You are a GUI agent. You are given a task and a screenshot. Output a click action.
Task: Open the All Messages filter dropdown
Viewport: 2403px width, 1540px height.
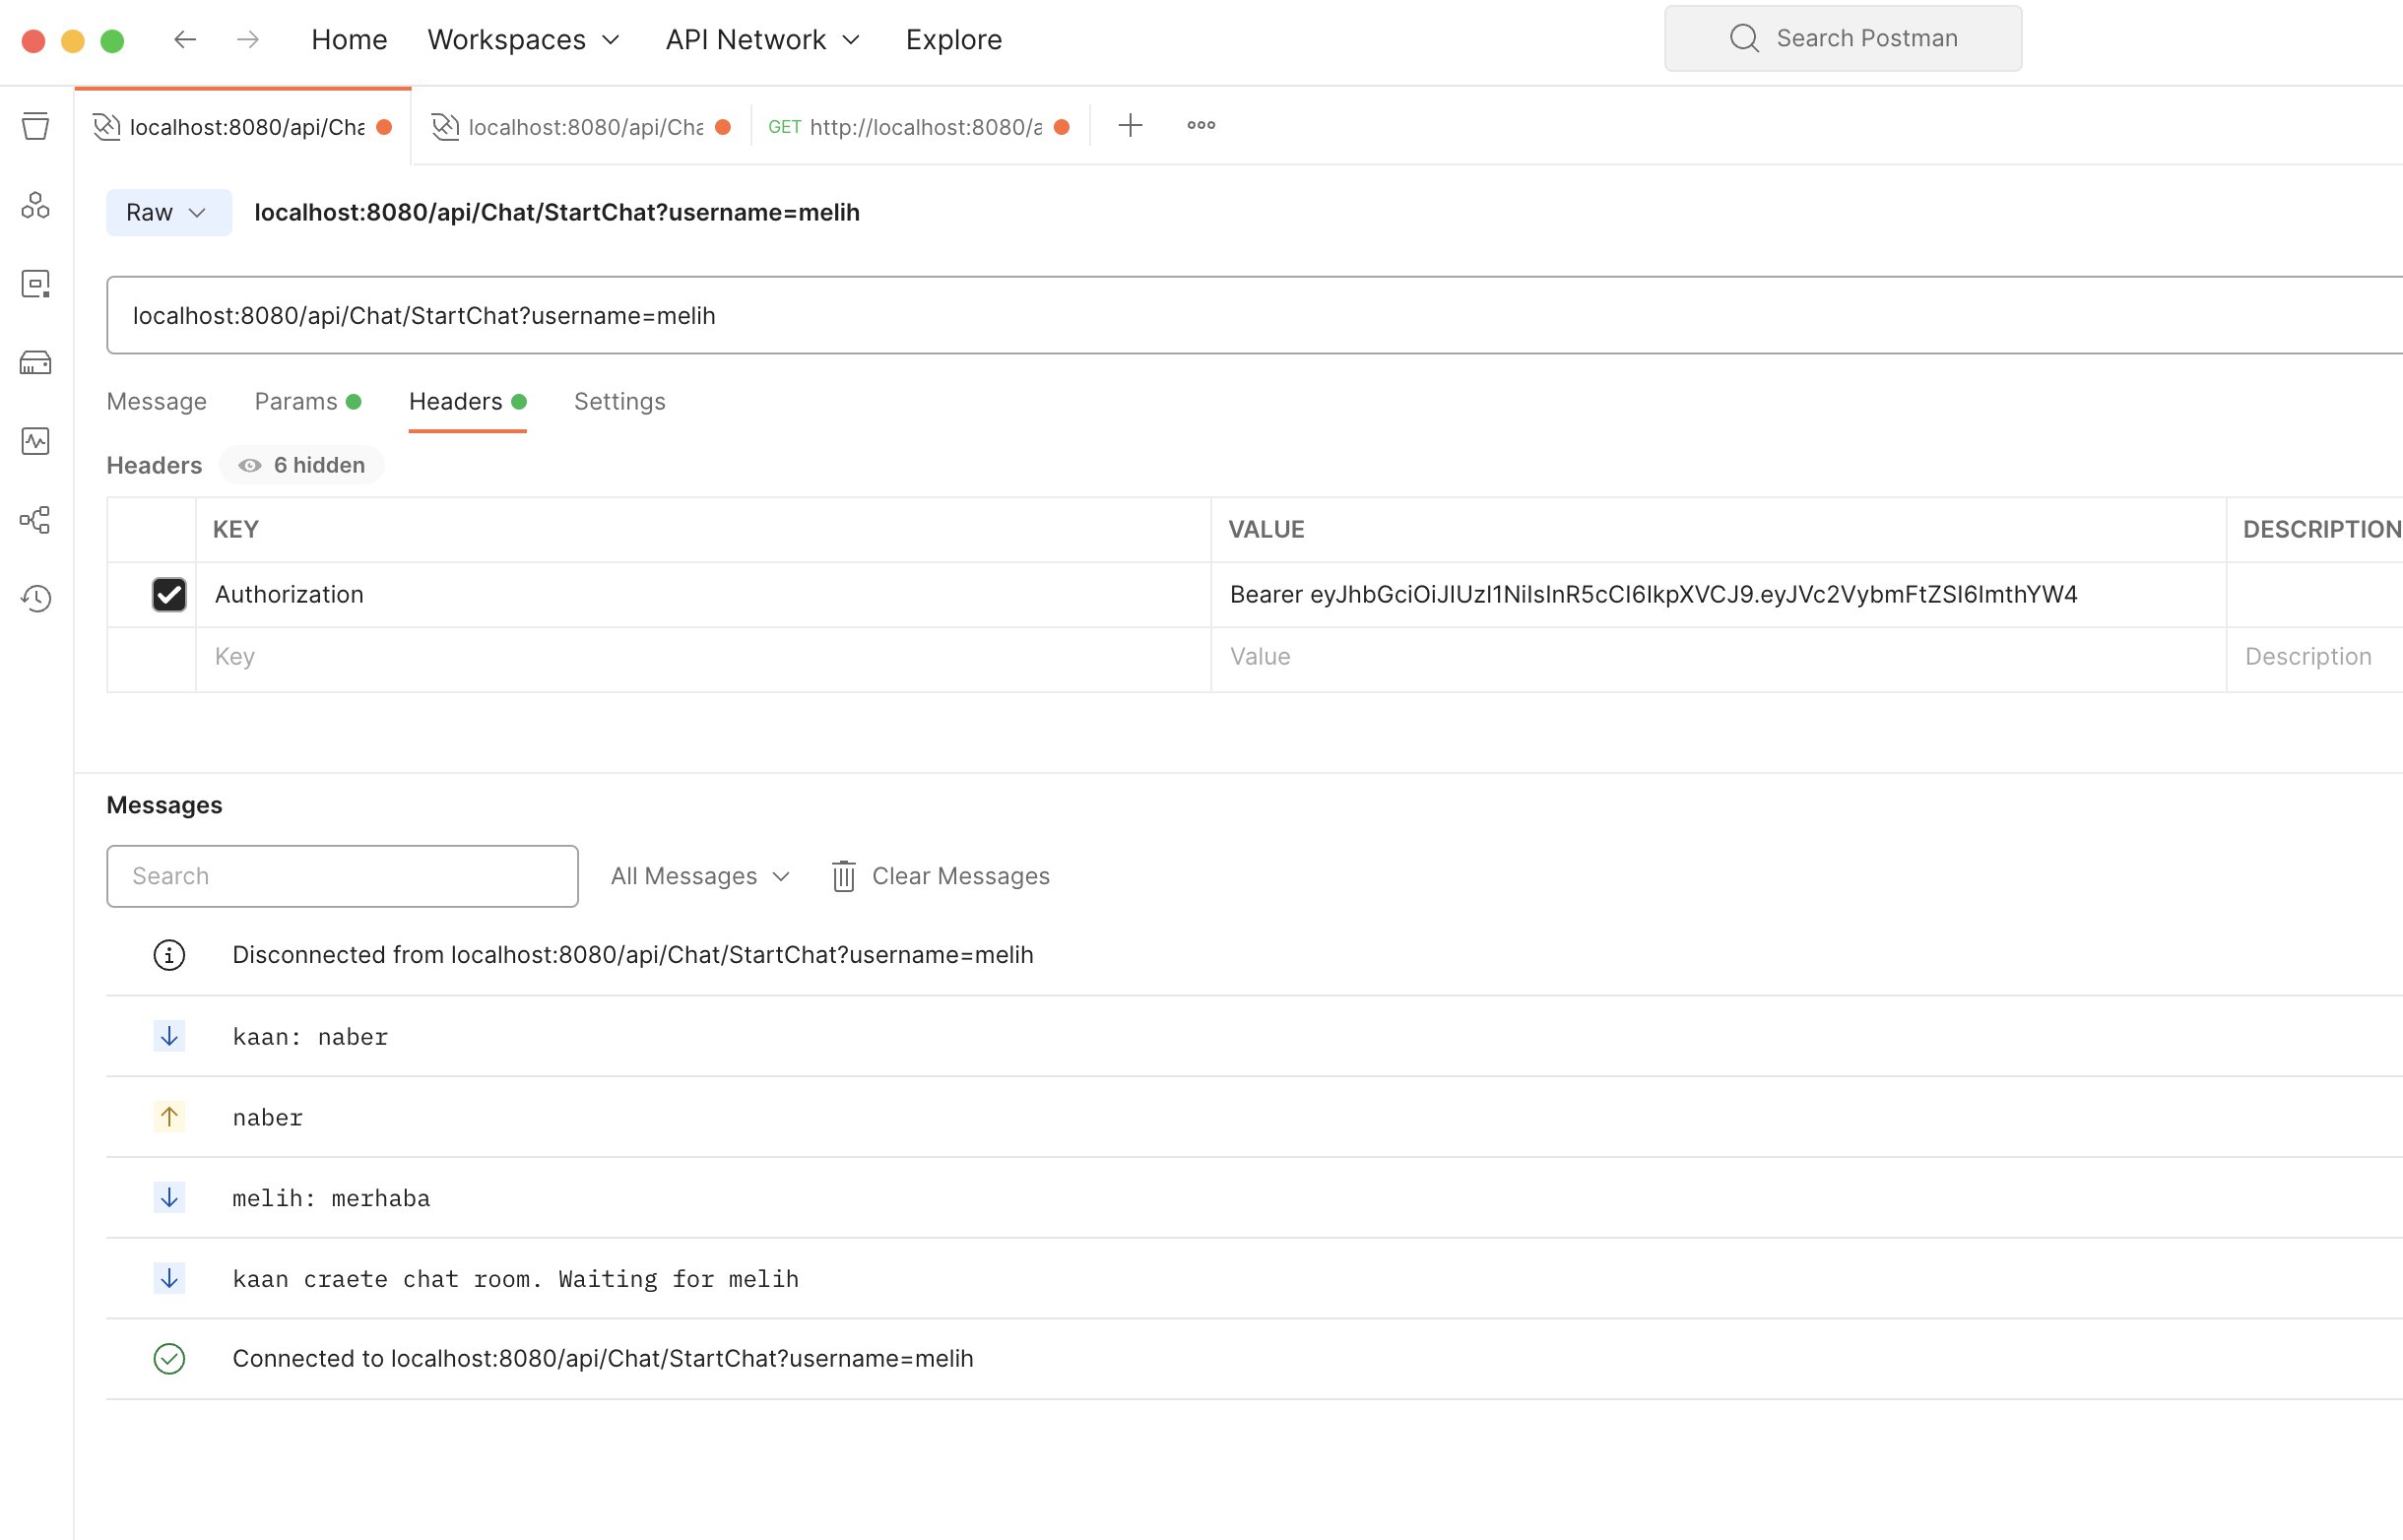pyautogui.click(x=699, y=875)
